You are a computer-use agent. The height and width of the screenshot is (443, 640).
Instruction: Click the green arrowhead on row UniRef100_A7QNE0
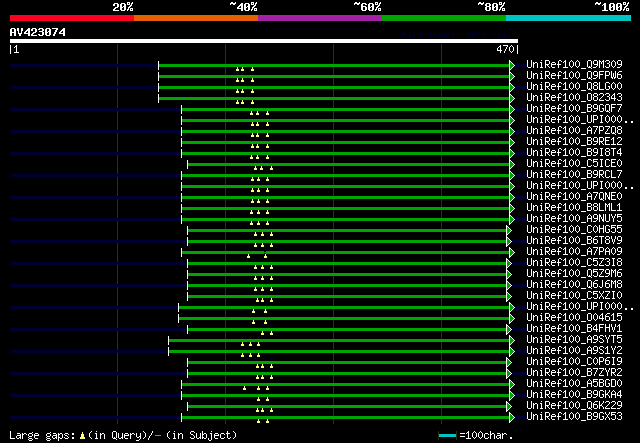click(x=512, y=197)
